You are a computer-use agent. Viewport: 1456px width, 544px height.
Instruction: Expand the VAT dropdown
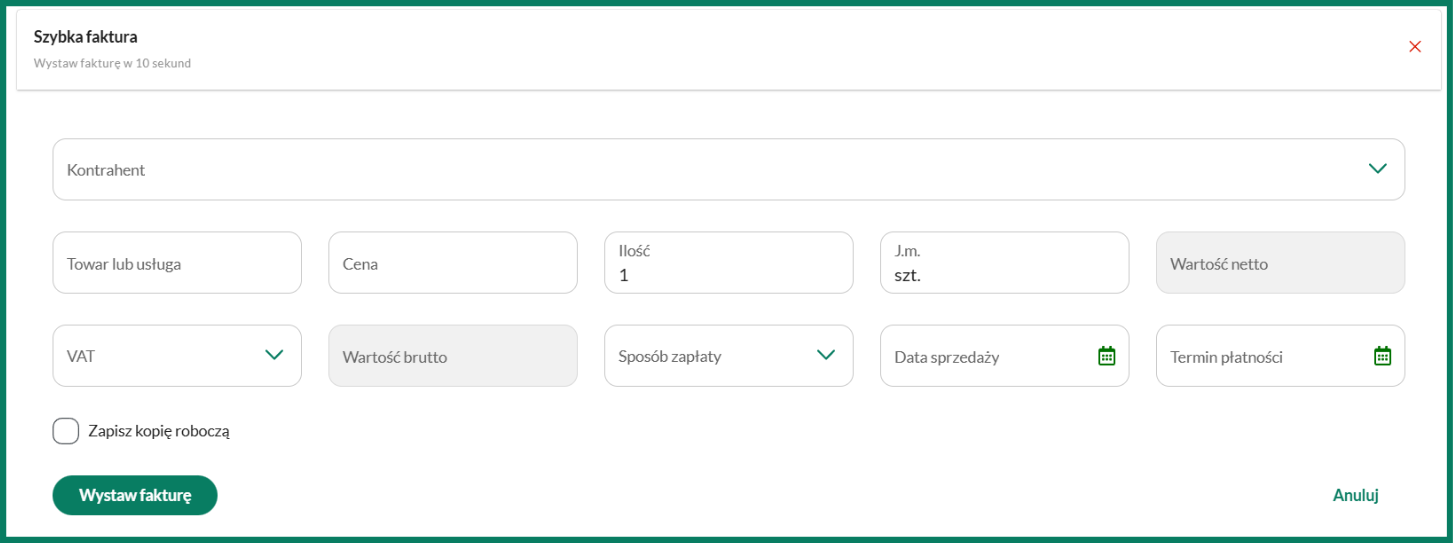click(177, 355)
